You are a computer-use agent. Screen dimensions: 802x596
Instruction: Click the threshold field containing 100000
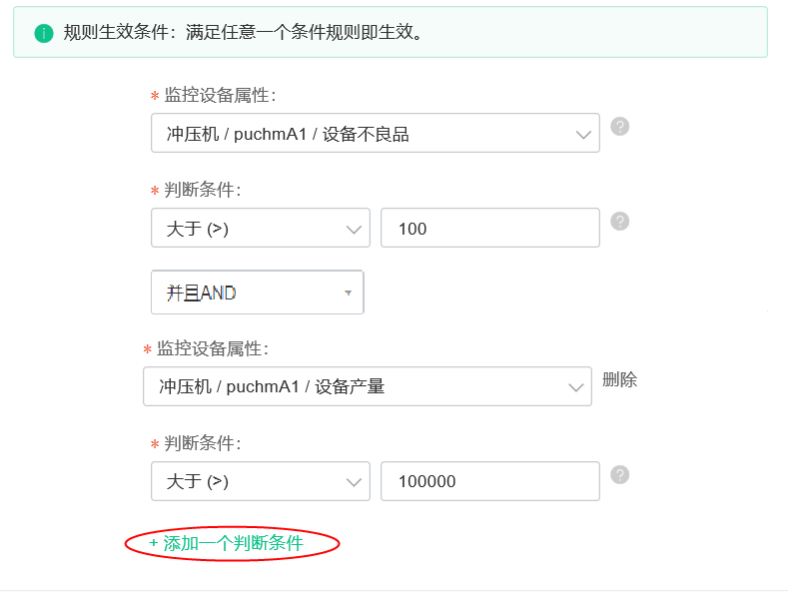(x=490, y=481)
